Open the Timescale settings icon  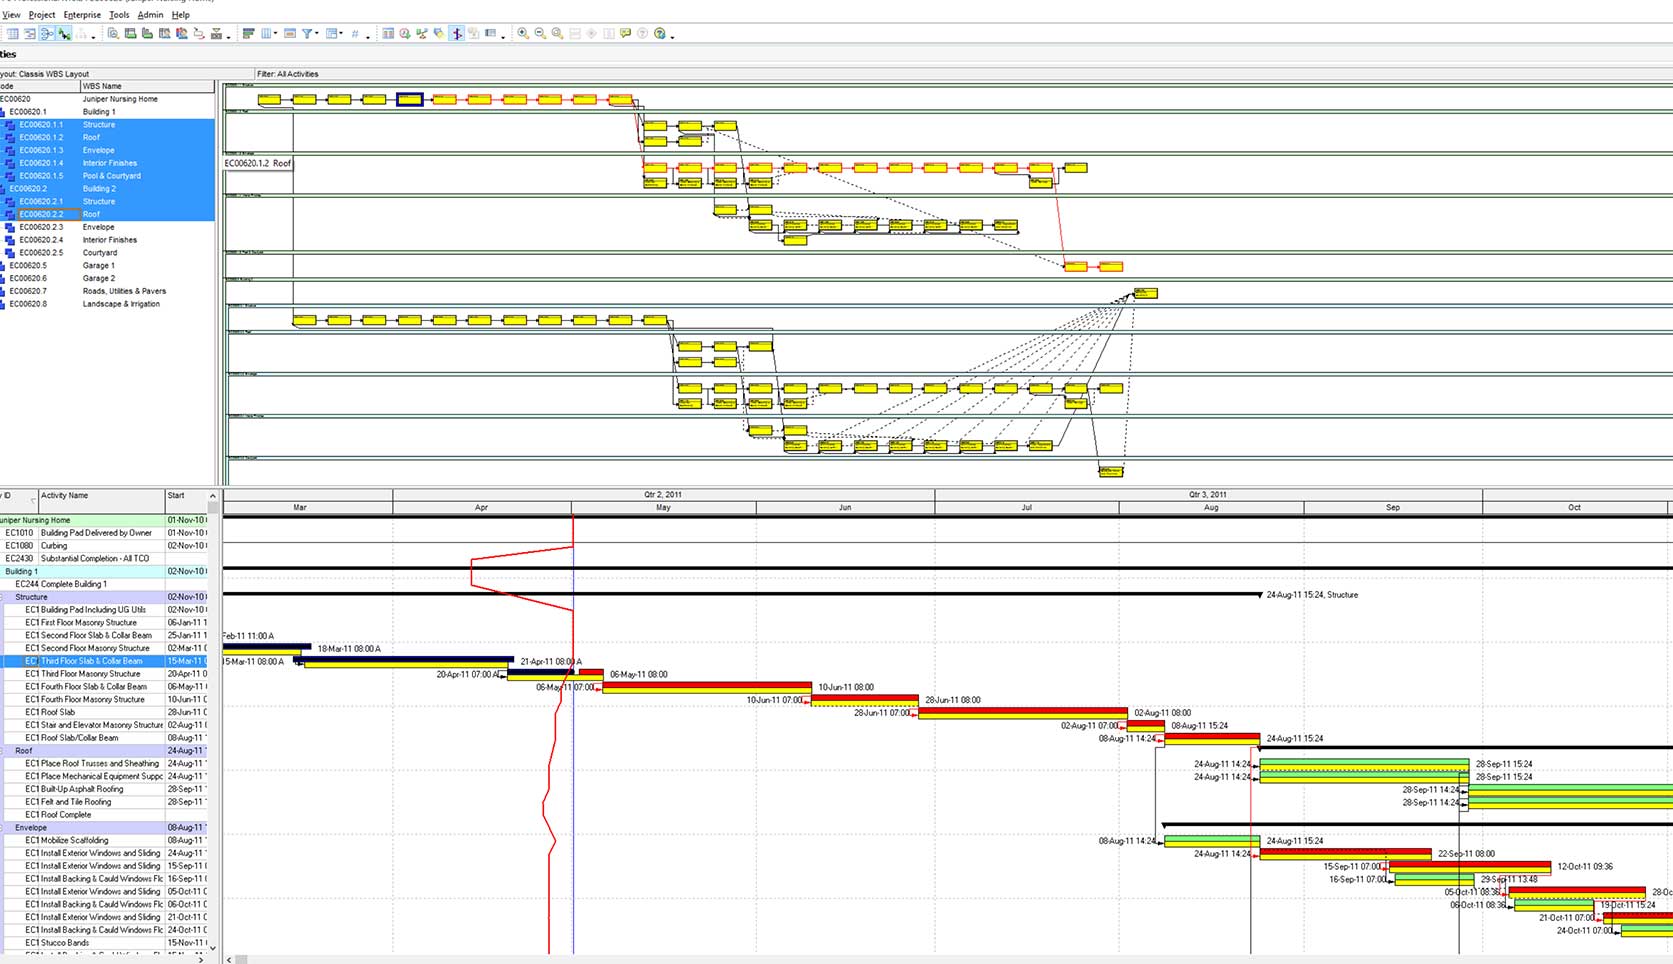click(x=290, y=33)
